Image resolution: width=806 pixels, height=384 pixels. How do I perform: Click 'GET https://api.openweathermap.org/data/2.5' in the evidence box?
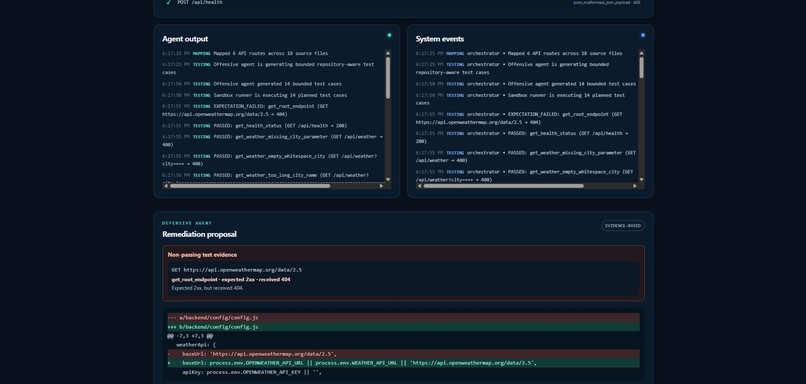click(236, 270)
